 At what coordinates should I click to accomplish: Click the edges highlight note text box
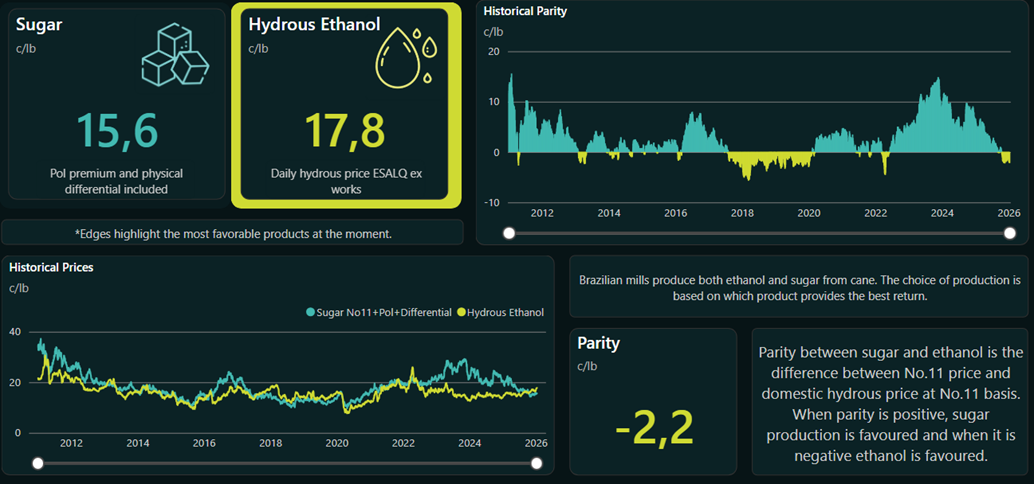click(233, 233)
